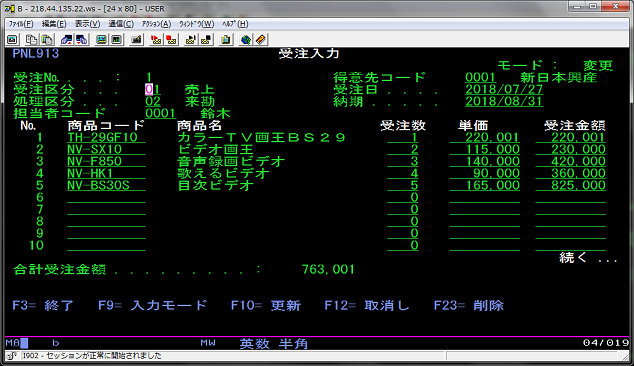Click the Send file to host icon
The width and height of the screenshot is (634, 366).
[x=66, y=39]
